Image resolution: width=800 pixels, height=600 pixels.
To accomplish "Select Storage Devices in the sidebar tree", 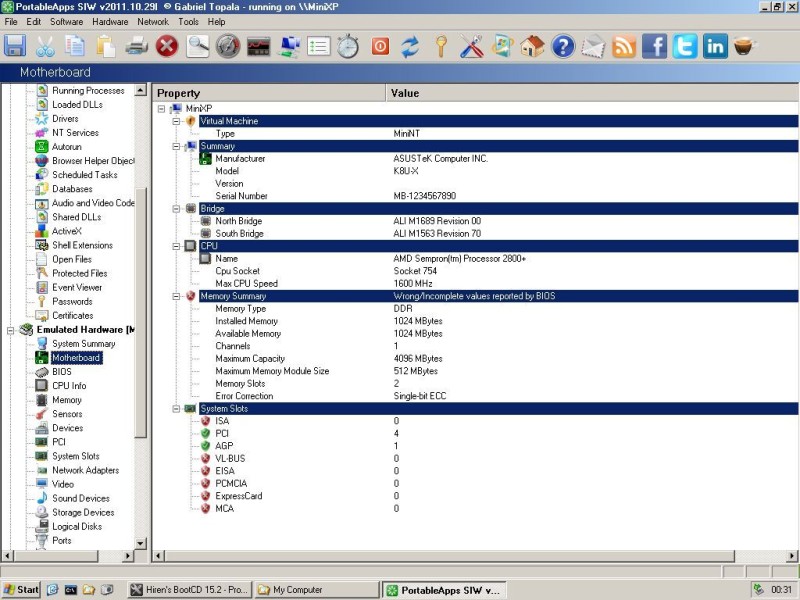I will (83, 512).
